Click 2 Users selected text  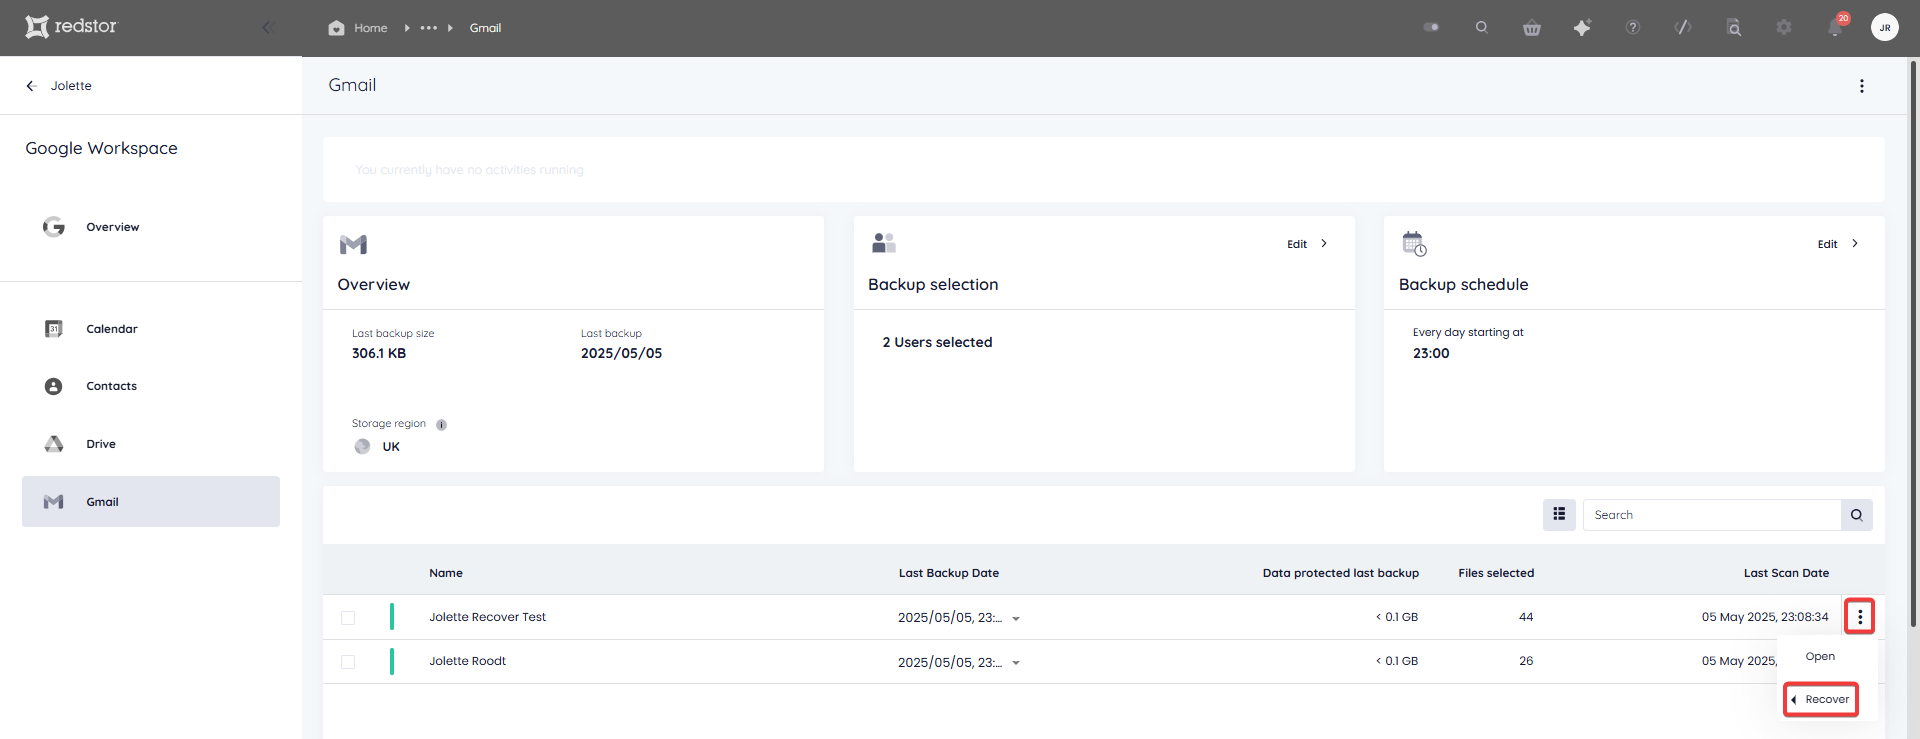tap(937, 342)
